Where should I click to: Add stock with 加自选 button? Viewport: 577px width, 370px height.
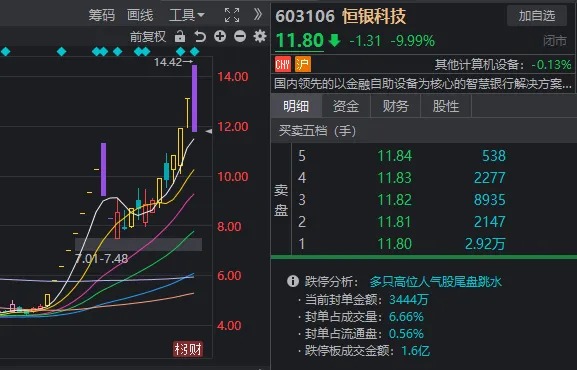coord(537,15)
